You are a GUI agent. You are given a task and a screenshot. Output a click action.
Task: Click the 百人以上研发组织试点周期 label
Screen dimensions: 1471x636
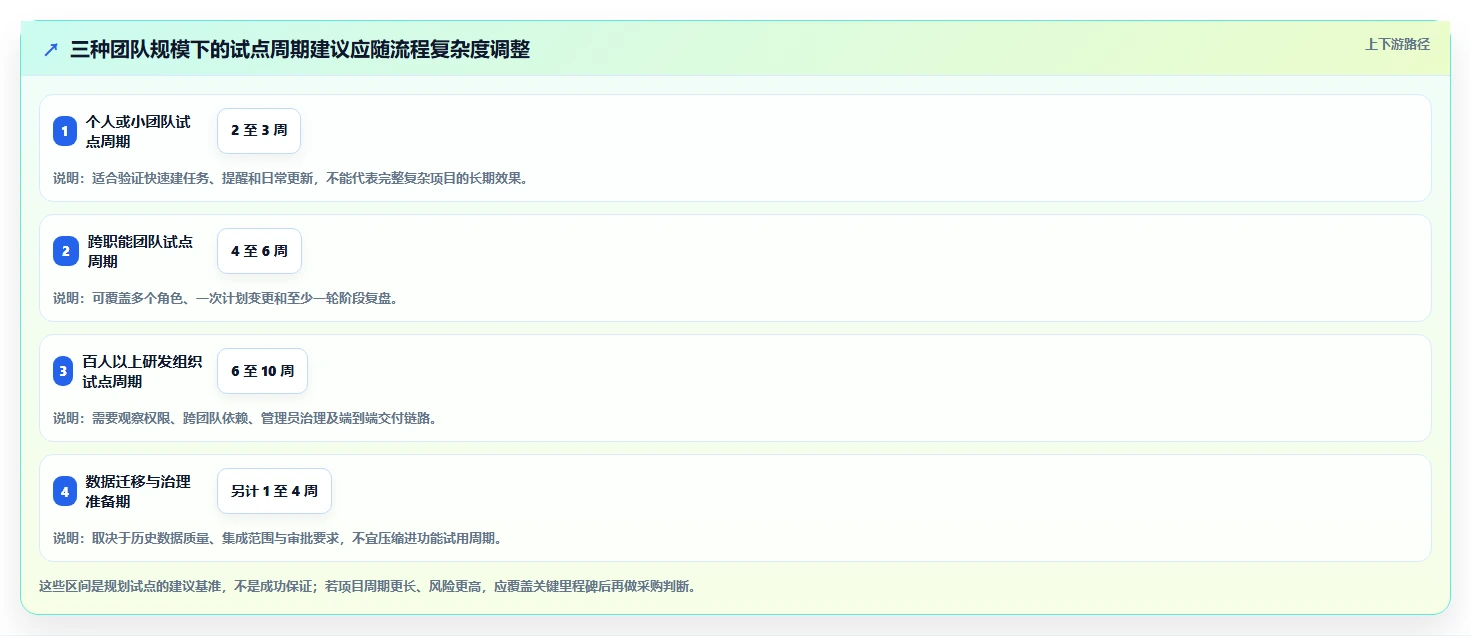pyautogui.click(x=143, y=371)
